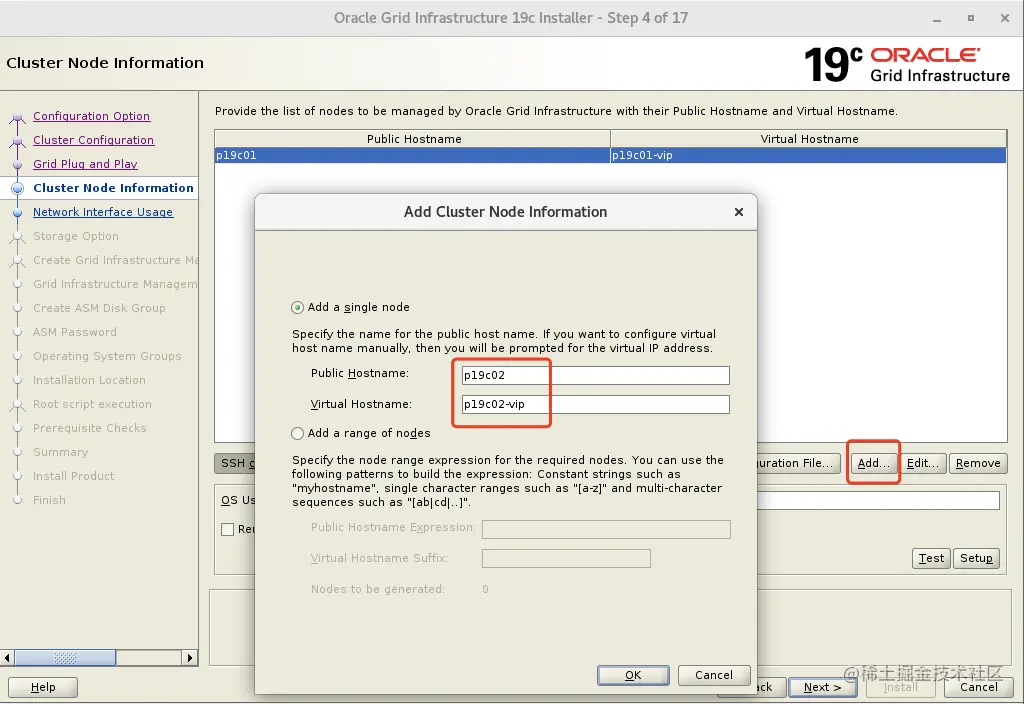This screenshot has width=1024, height=704.
Task: Click the Next > button
Action: [822, 687]
